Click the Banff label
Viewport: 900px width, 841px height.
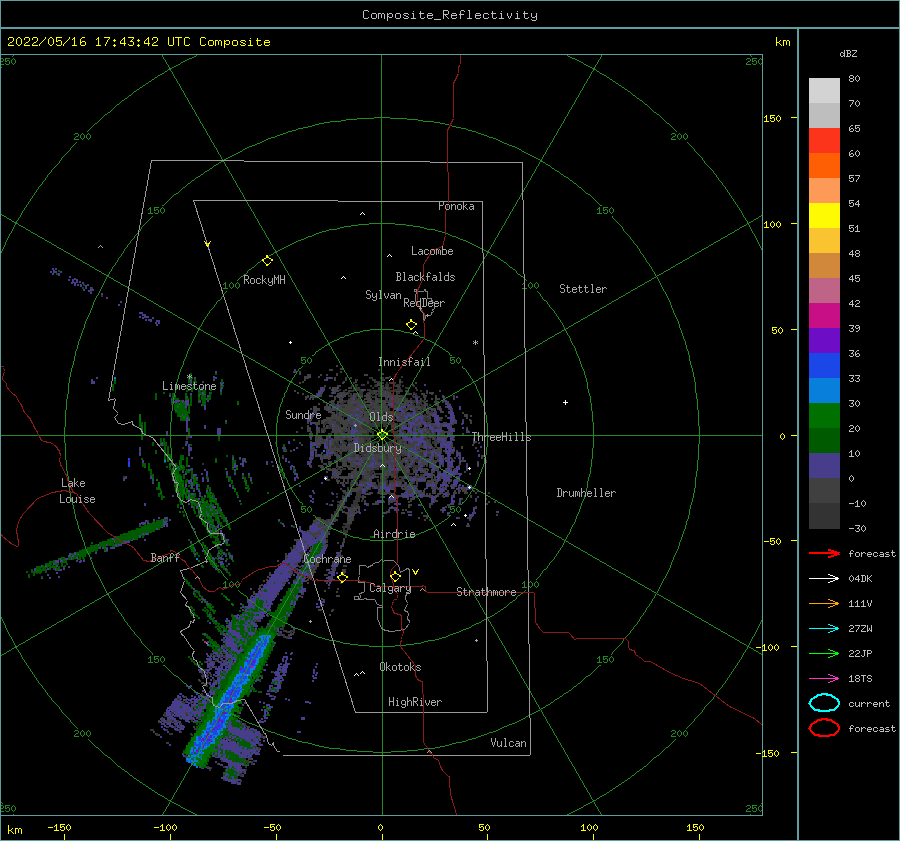click(165, 557)
